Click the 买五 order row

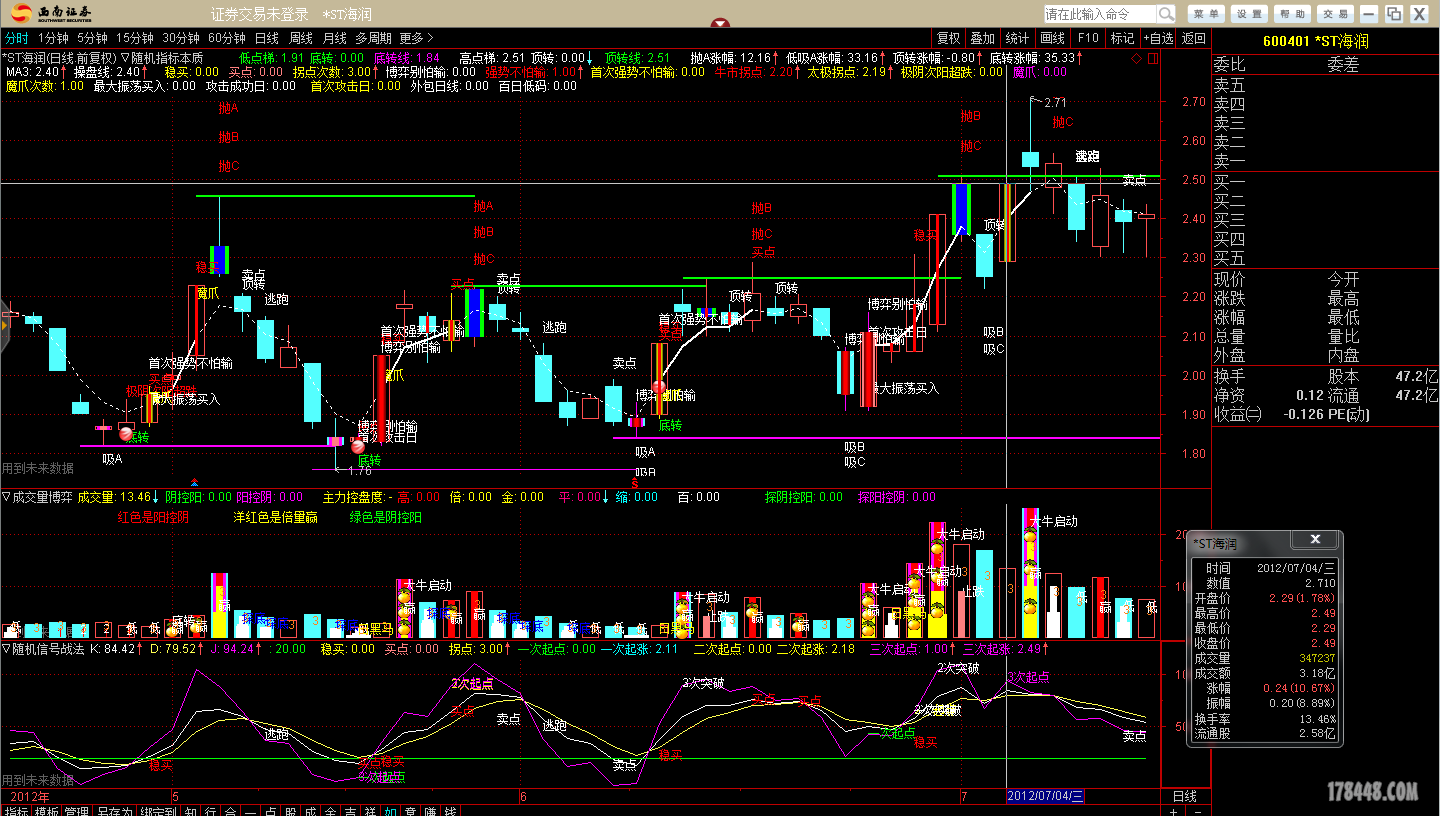coord(1325,258)
